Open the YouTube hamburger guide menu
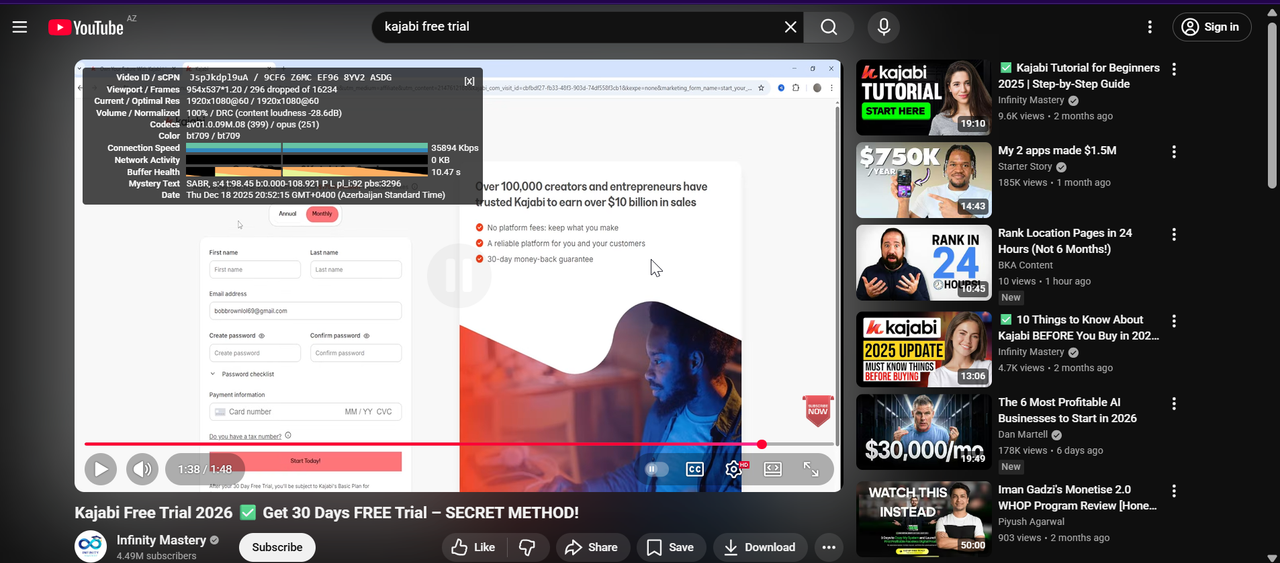Screen dimensions: 1280x563 pyautogui.click(x=20, y=27)
